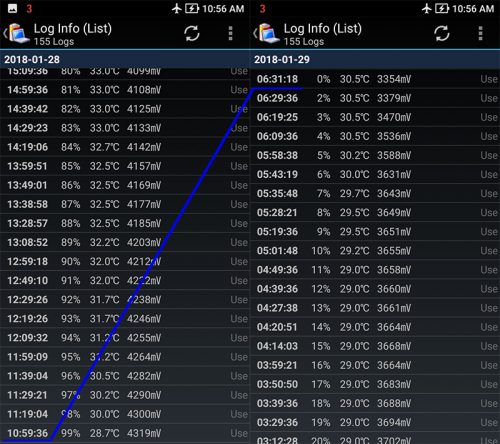Select log row 14:29:23 83%
Screen dimensions: 500x444
125,128
